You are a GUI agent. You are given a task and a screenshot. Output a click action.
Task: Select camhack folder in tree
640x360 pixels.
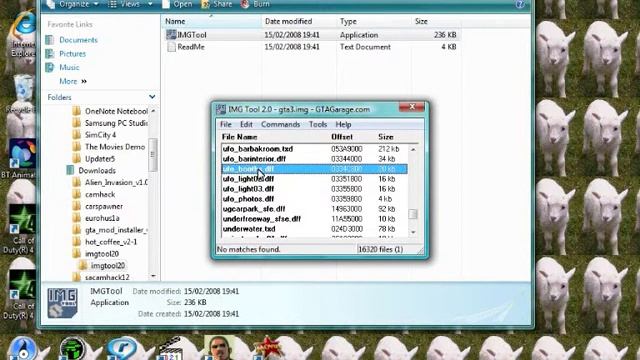pyautogui.click(x=100, y=194)
